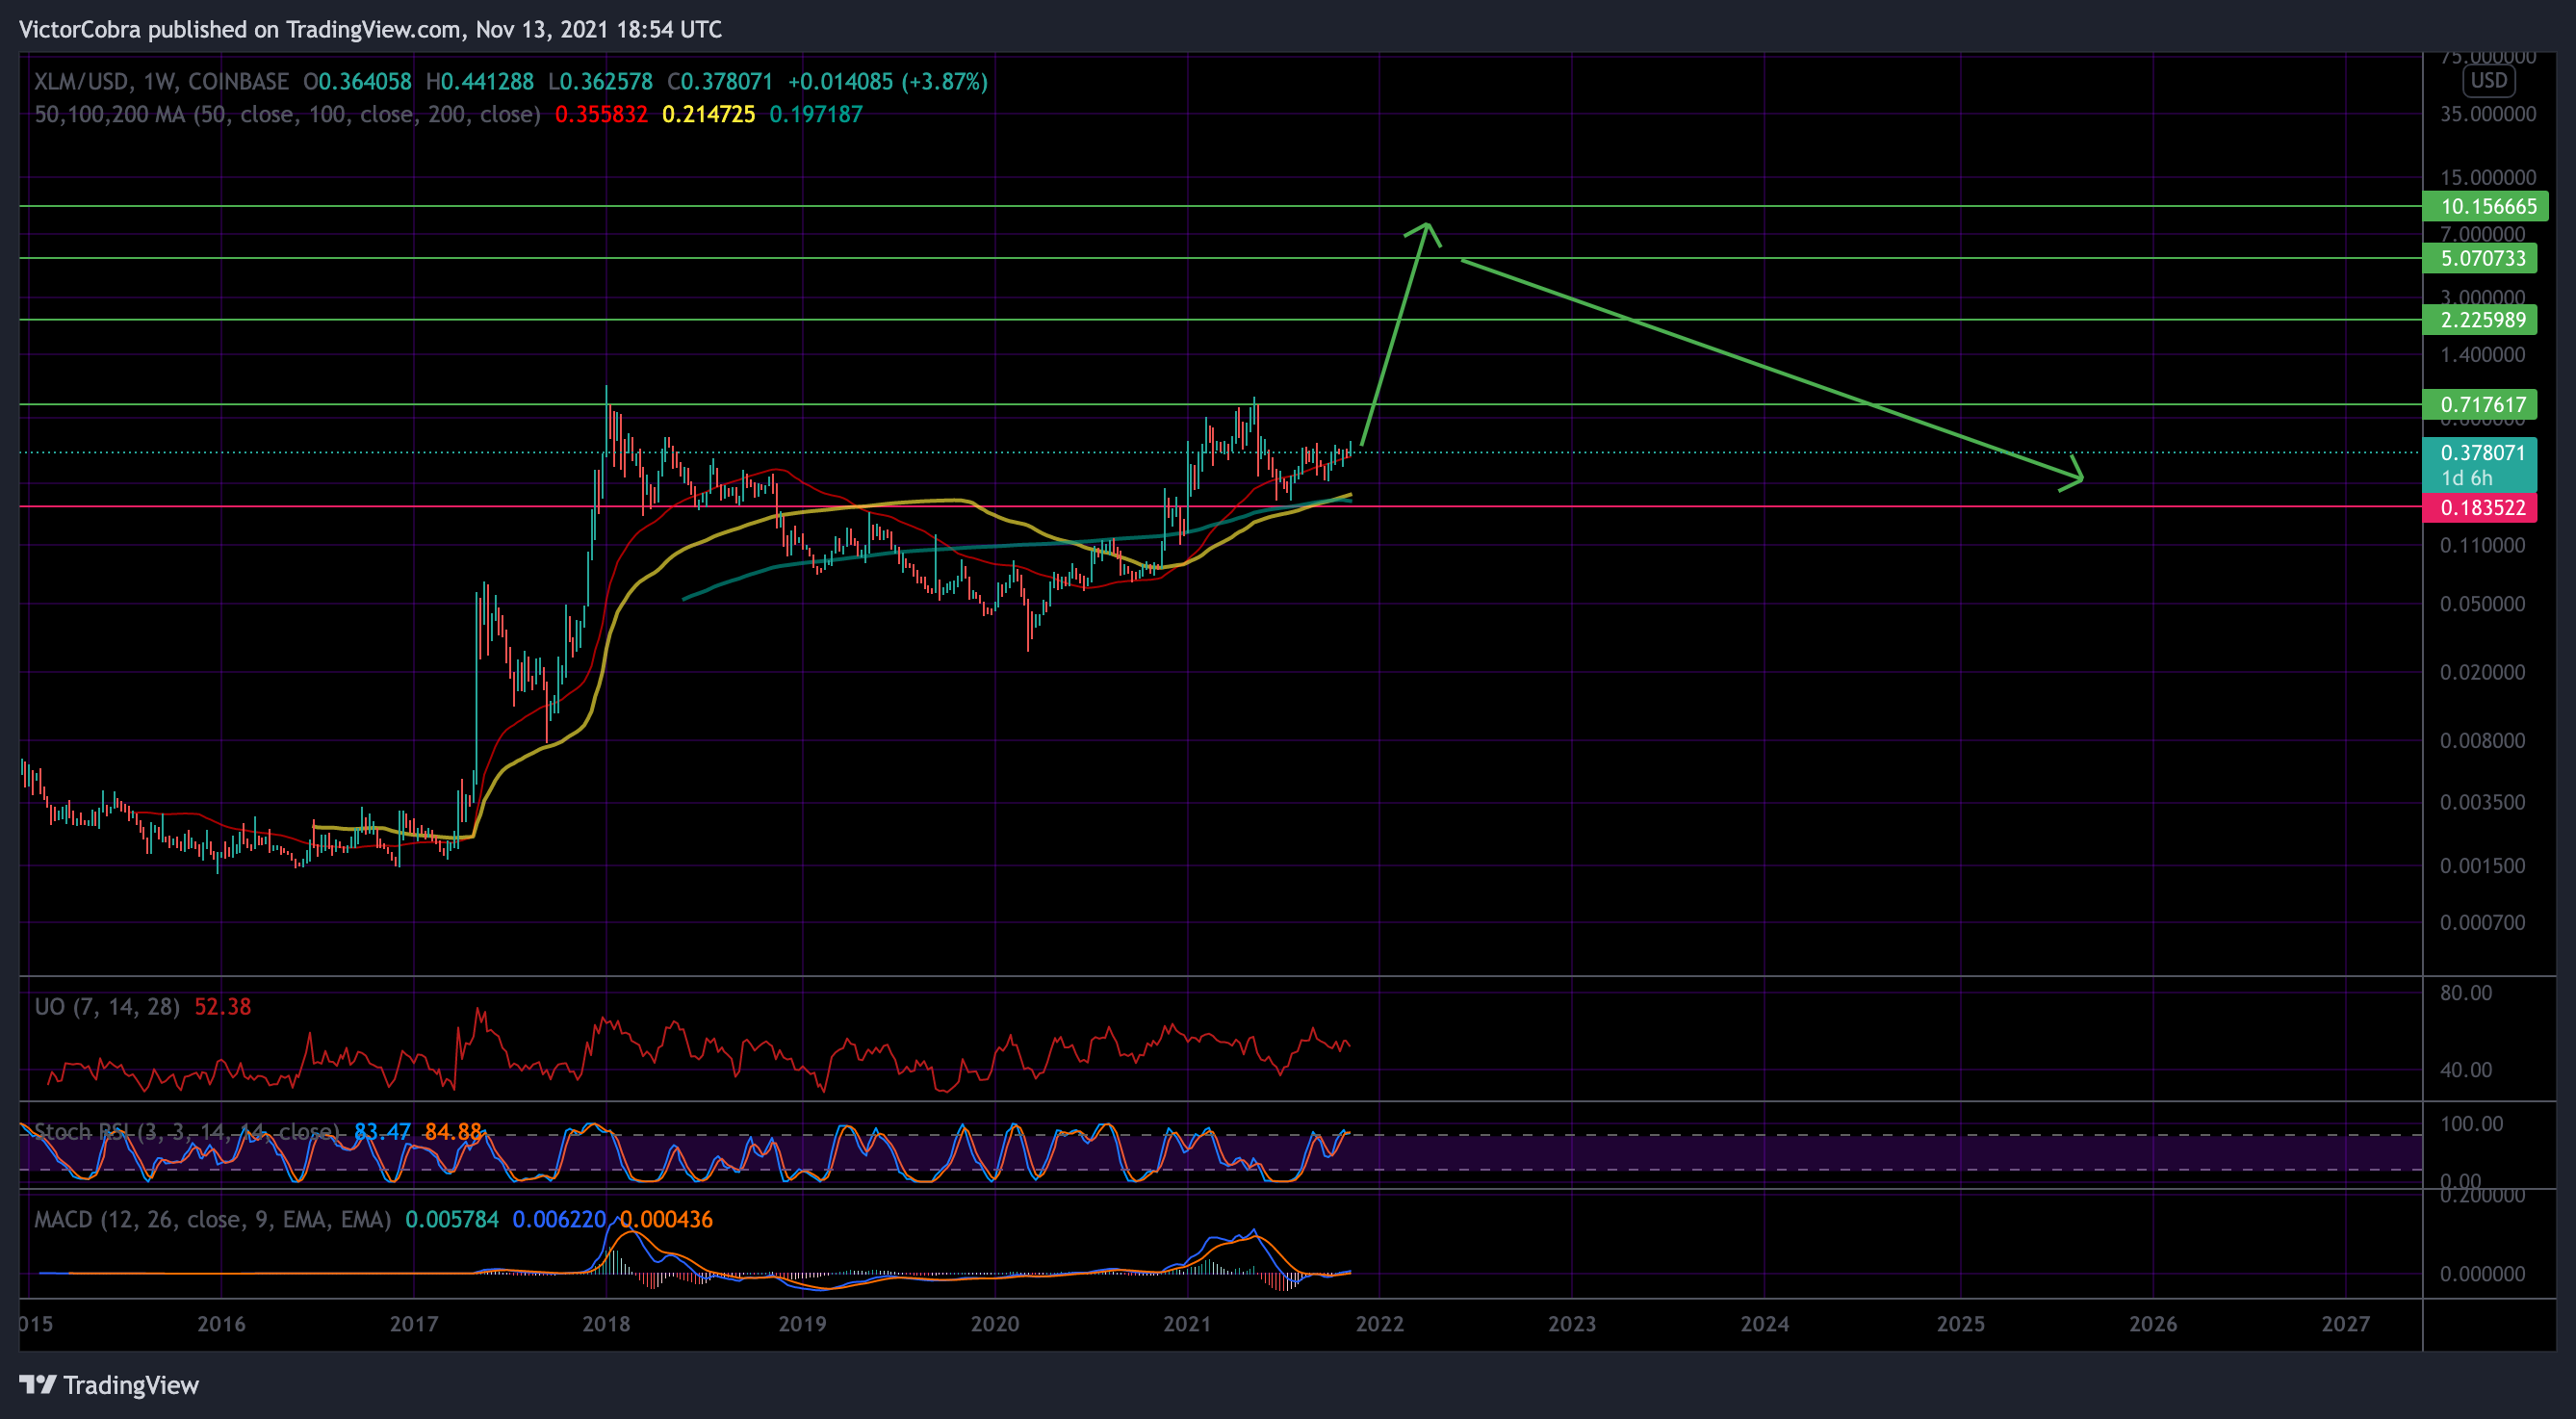This screenshot has width=2576, height=1419.
Task: Click the MACD (12, 26, close, 9) label
Action: click(213, 1220)
